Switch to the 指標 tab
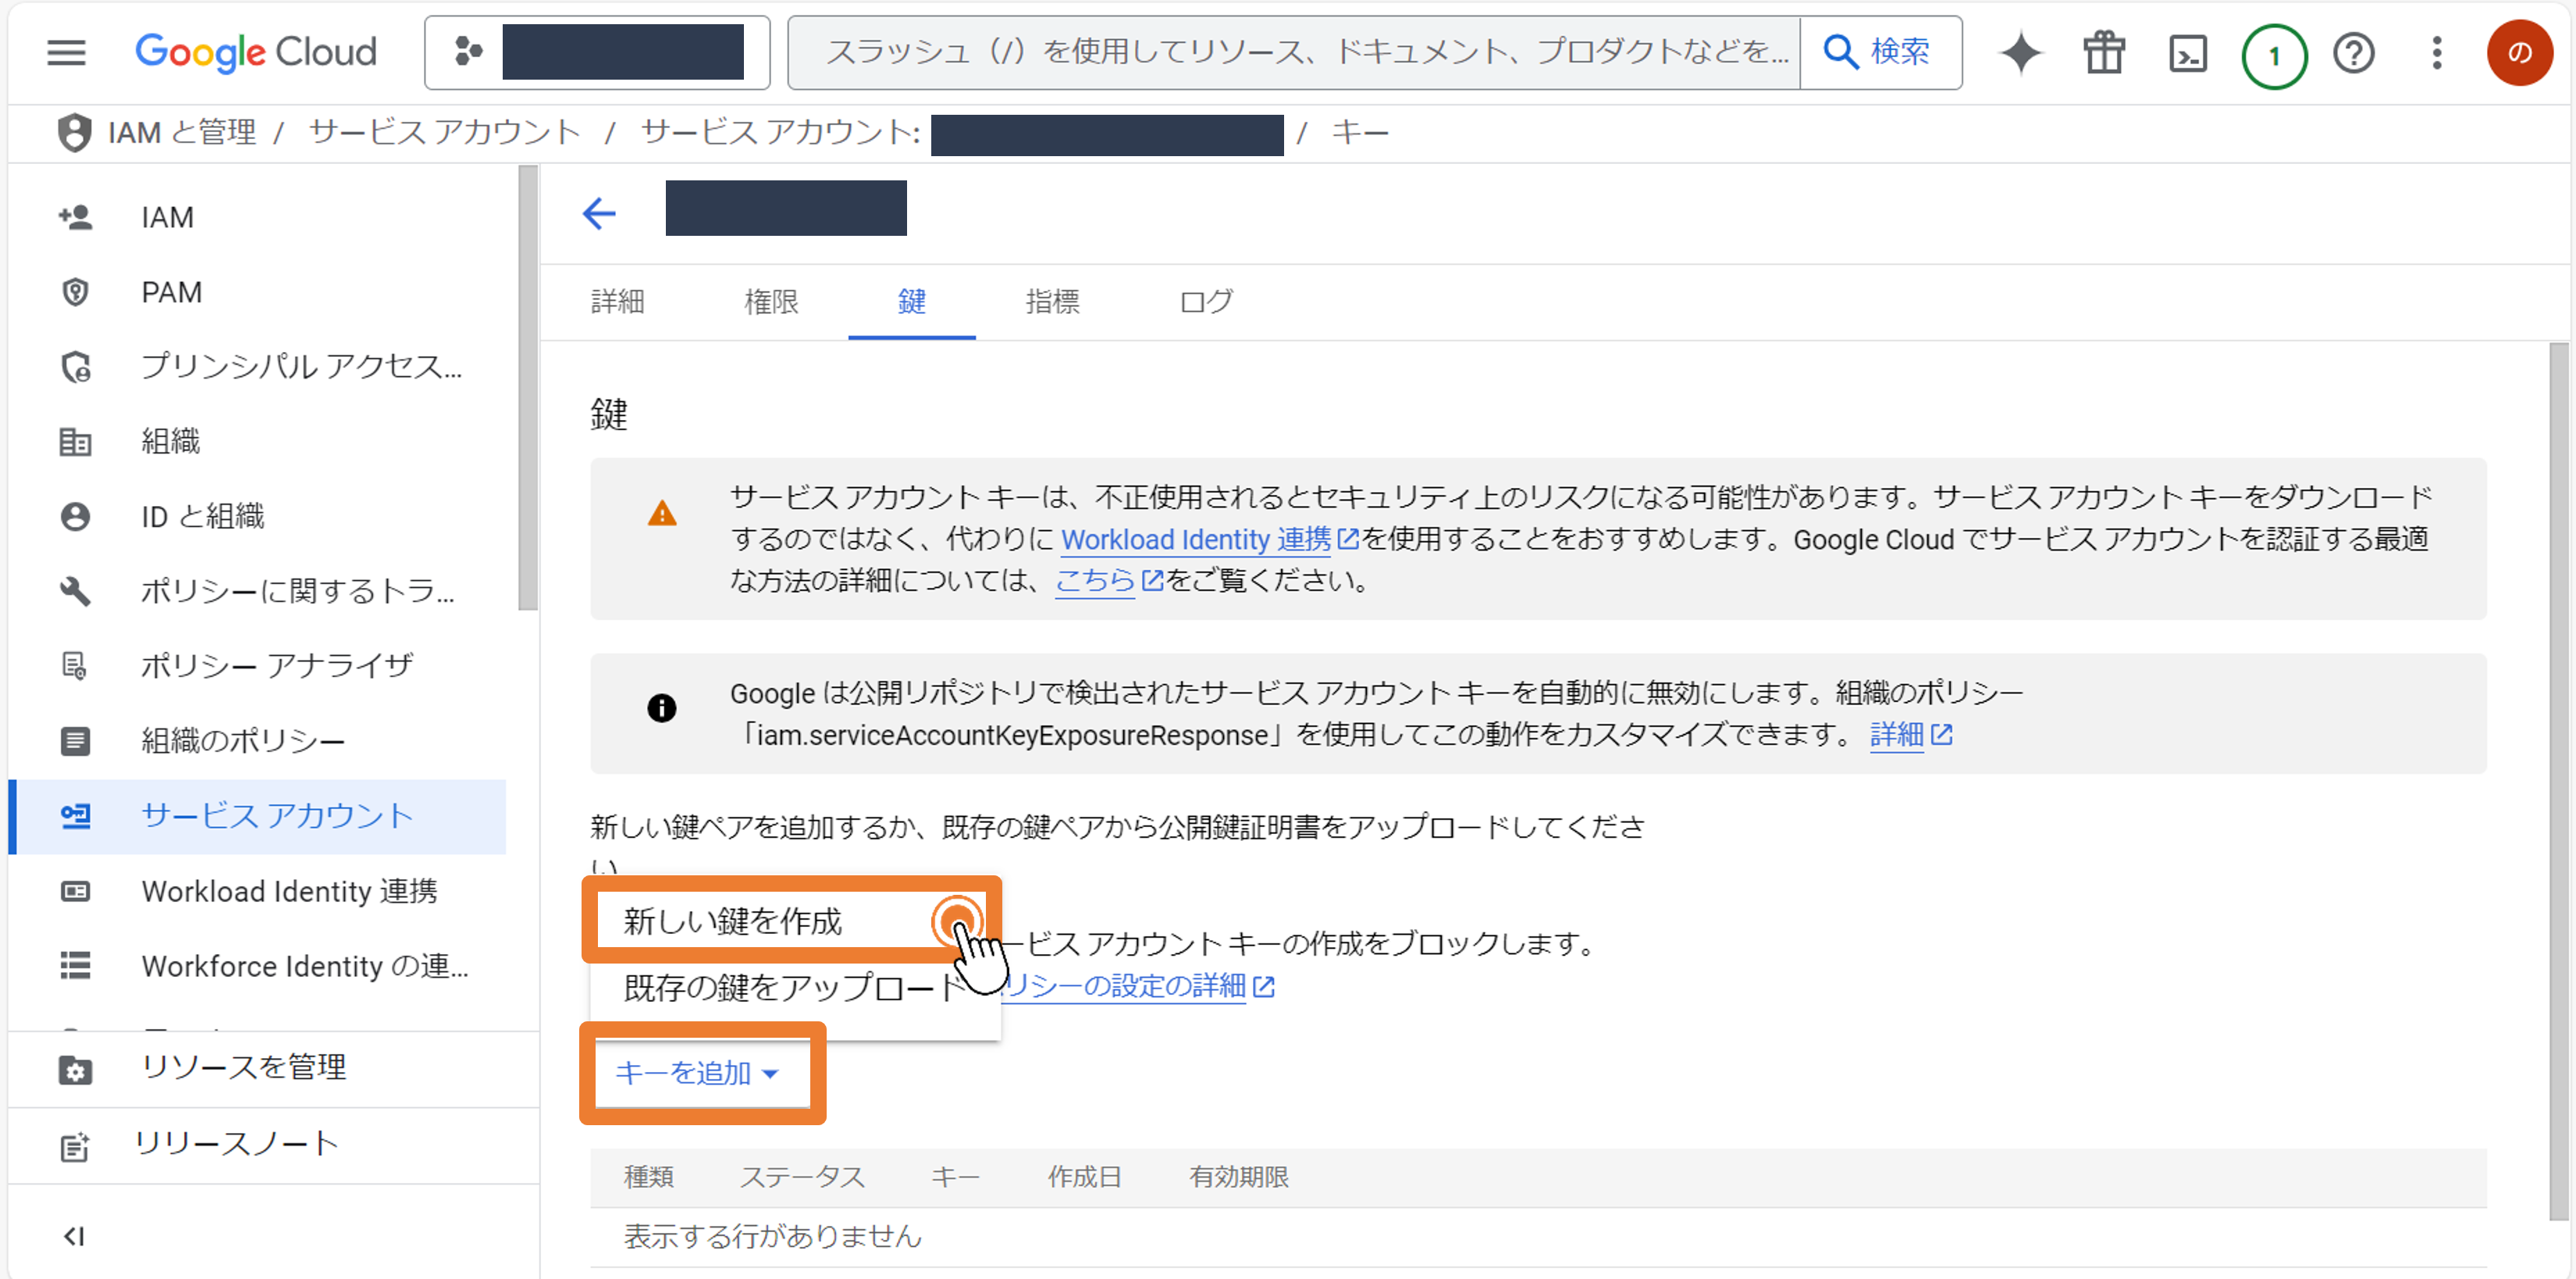2576x1279 pixels. tap(1052, 301)
